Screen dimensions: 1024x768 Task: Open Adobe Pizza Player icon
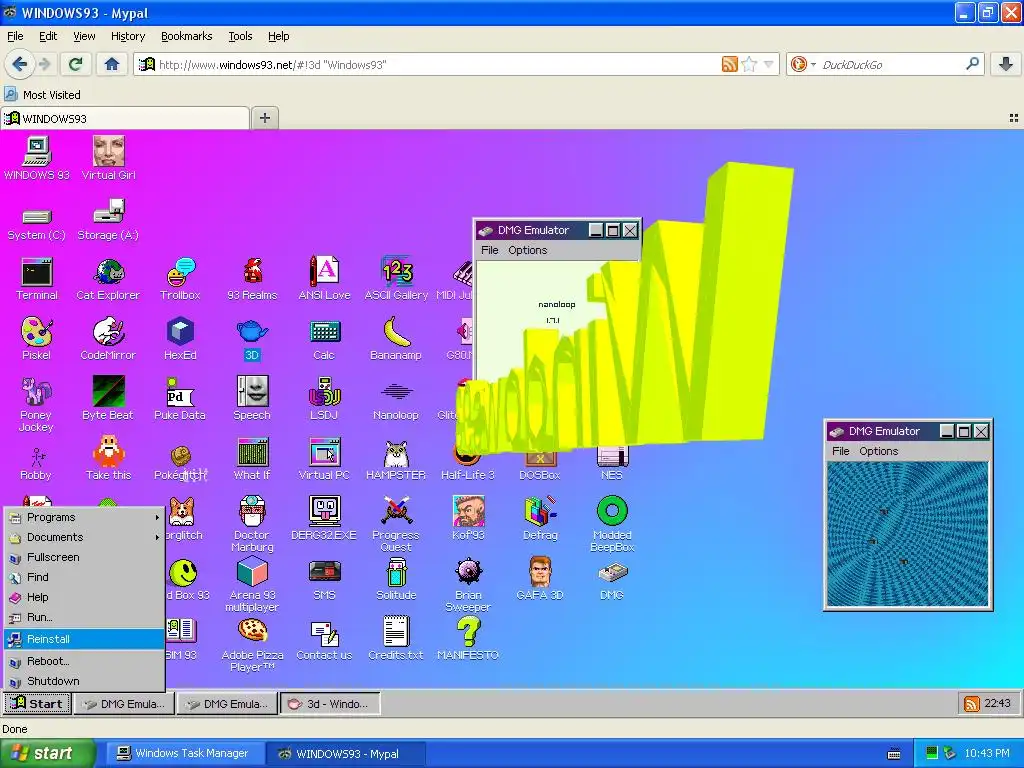click(252, 644)
